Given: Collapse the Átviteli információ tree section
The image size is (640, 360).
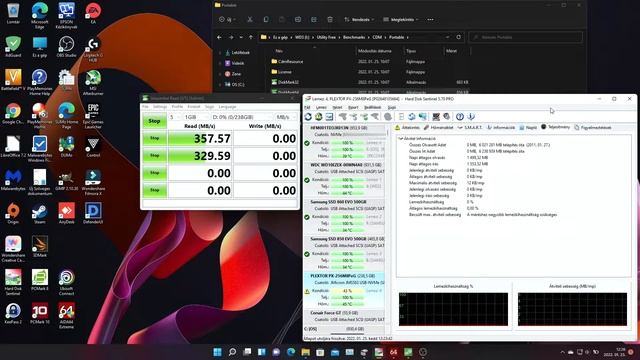Looking at the screenshot, I should pyautogui.click(x=401, y=139).
